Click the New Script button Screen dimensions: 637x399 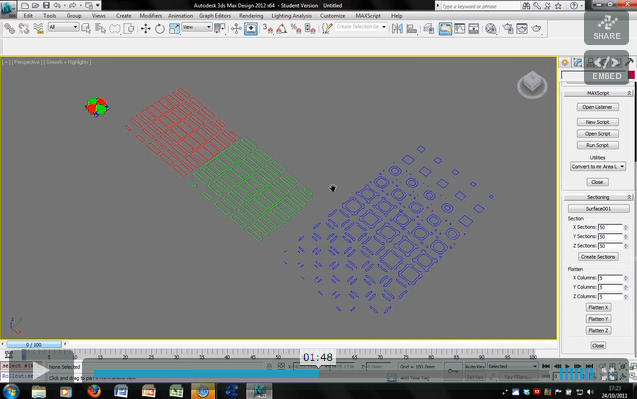pos(598,122)
